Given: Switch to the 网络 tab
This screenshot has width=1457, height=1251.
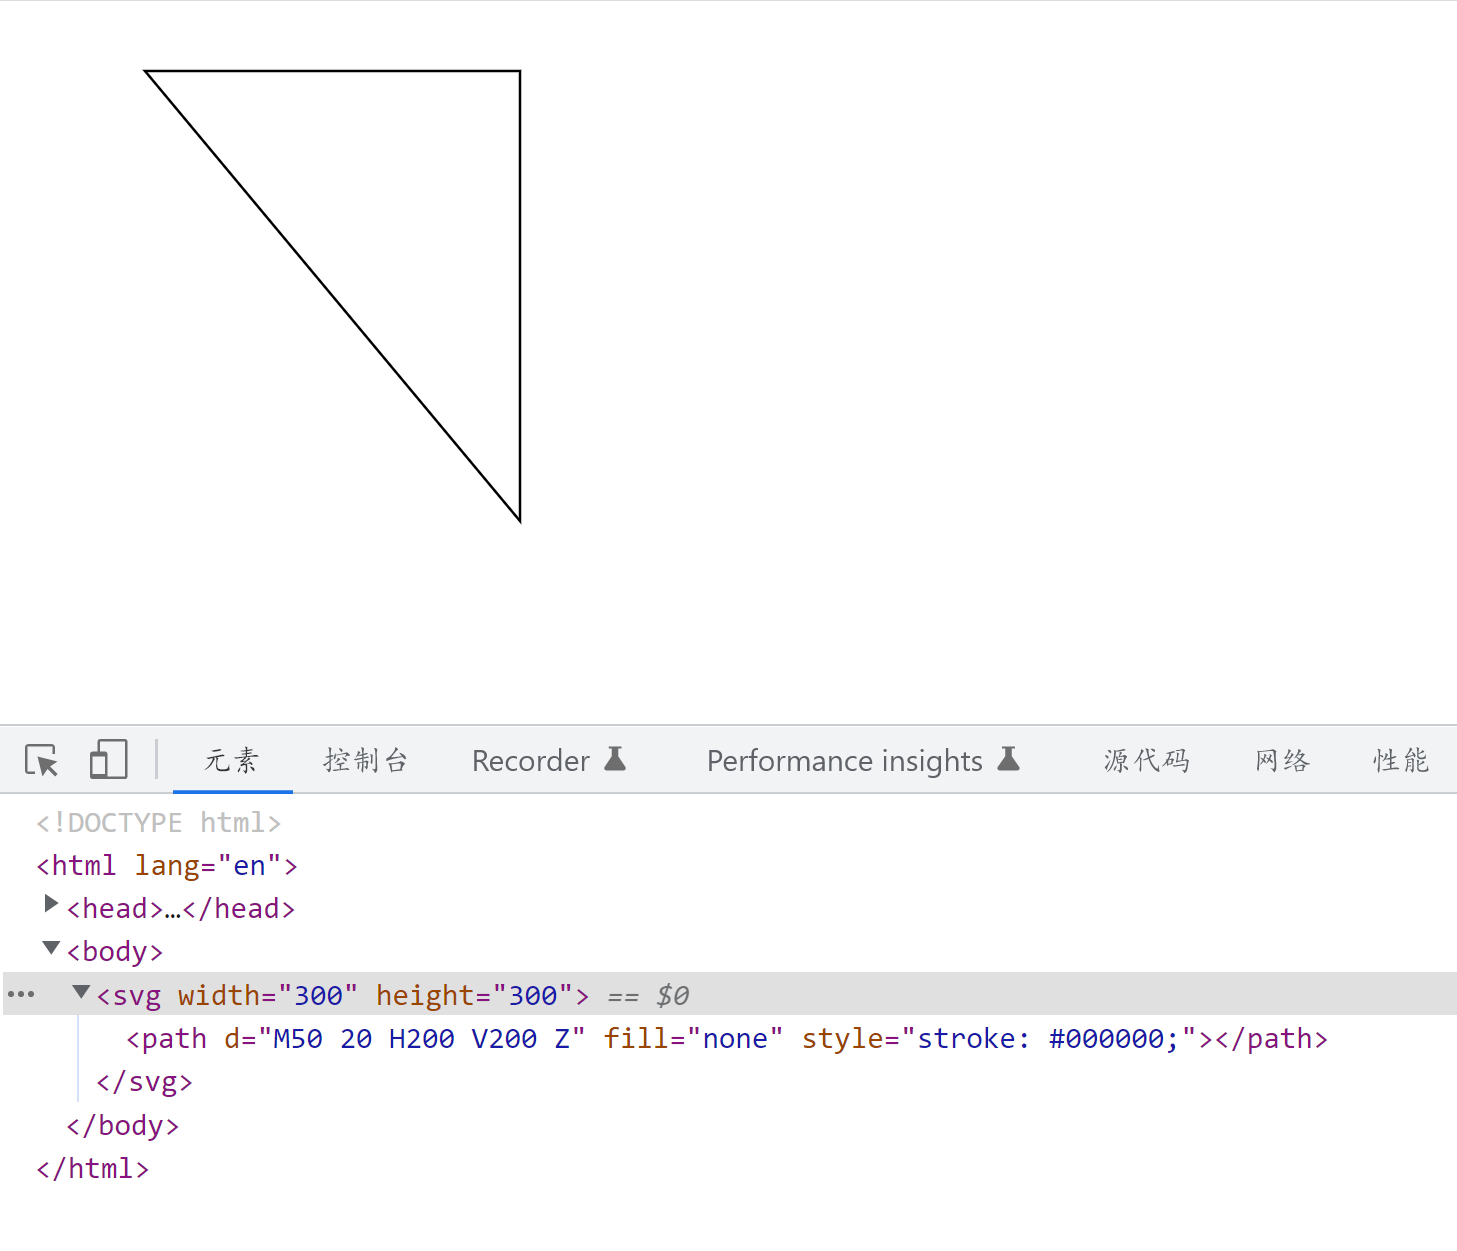Looking at the screenshot, I should 1283,761.
